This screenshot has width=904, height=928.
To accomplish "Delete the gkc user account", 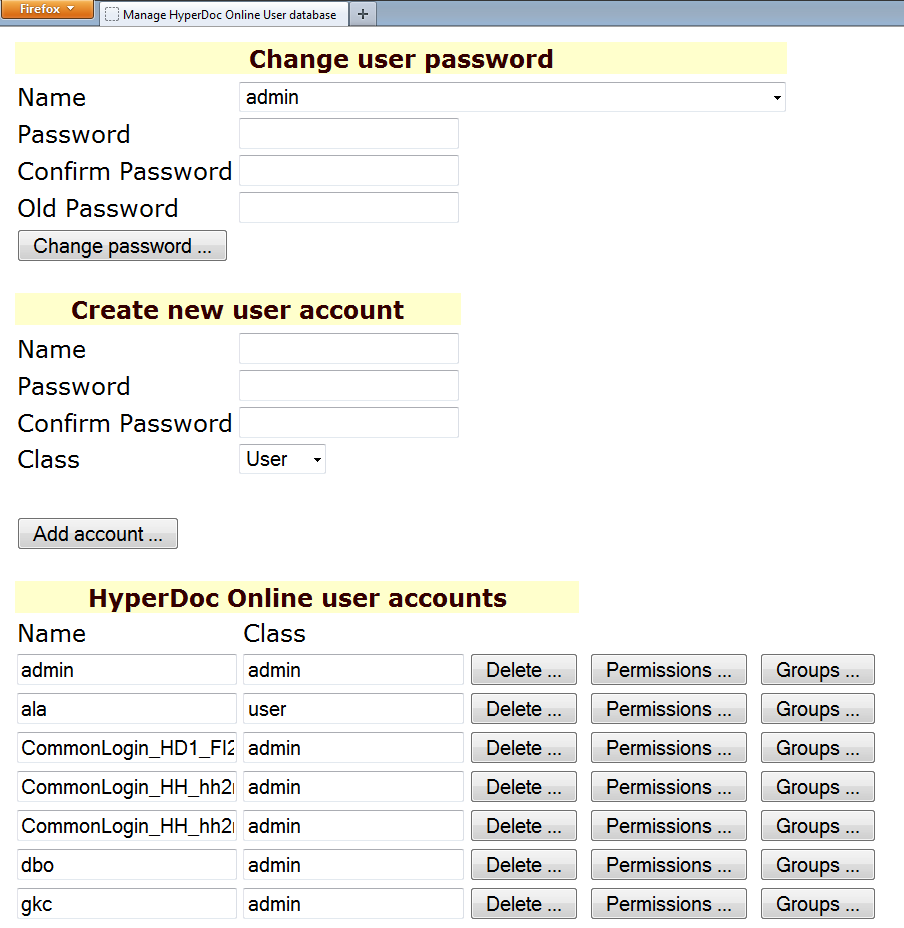I will [524, 904].
